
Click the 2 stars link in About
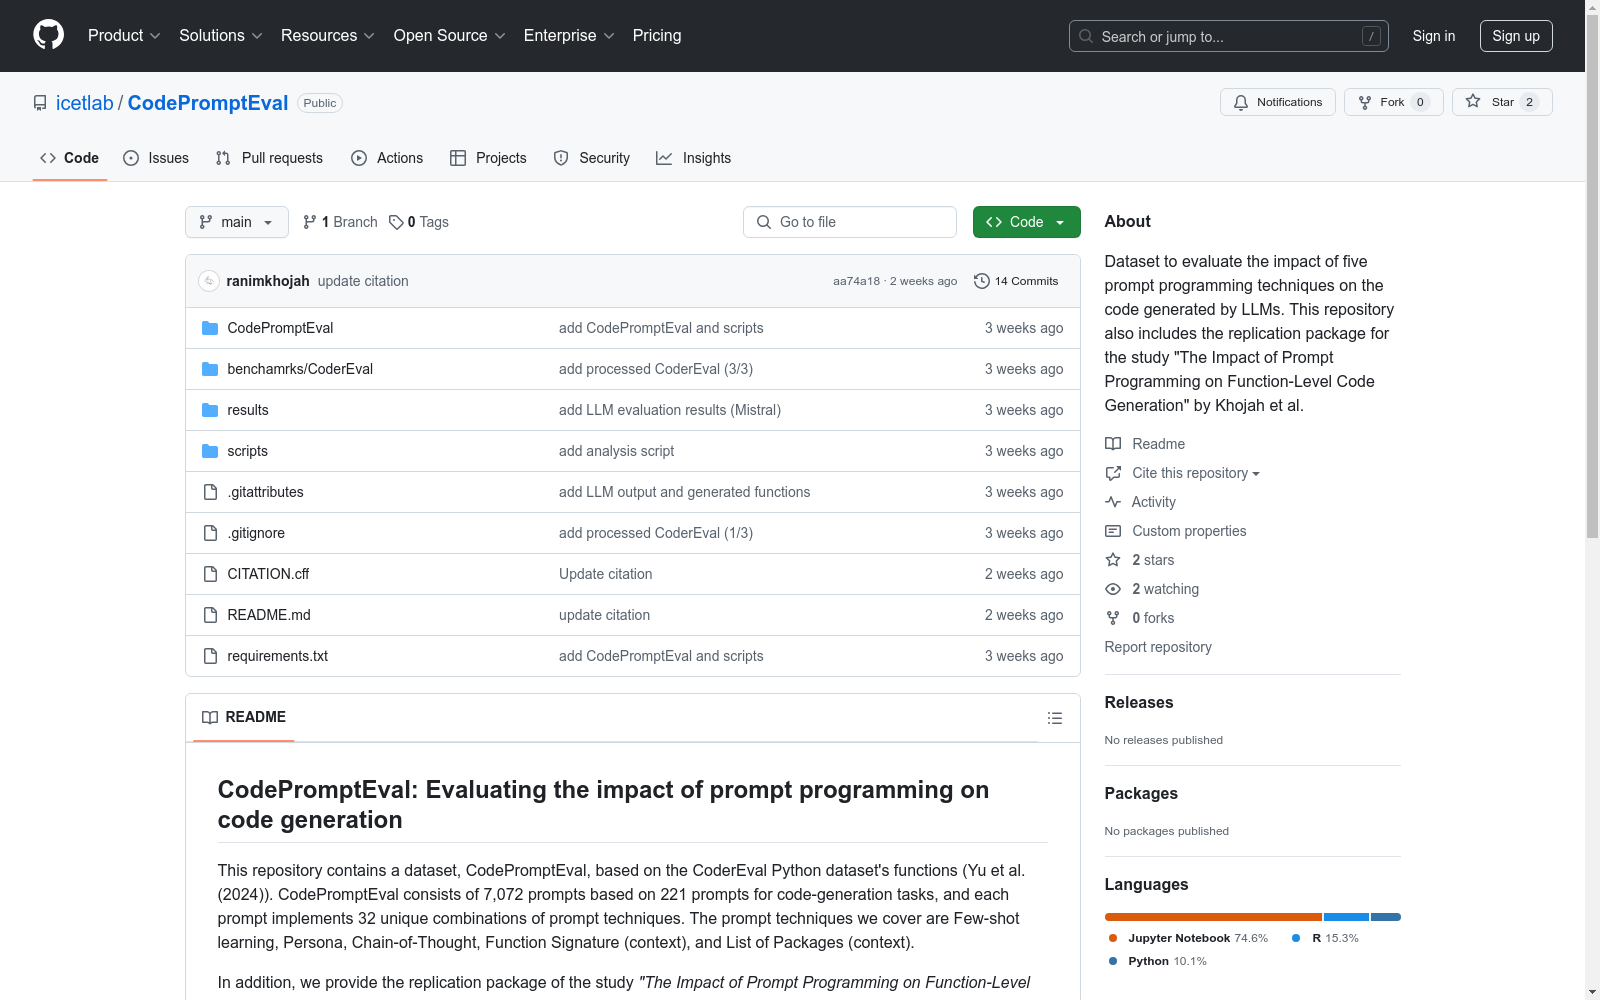tap(1153, 560)
